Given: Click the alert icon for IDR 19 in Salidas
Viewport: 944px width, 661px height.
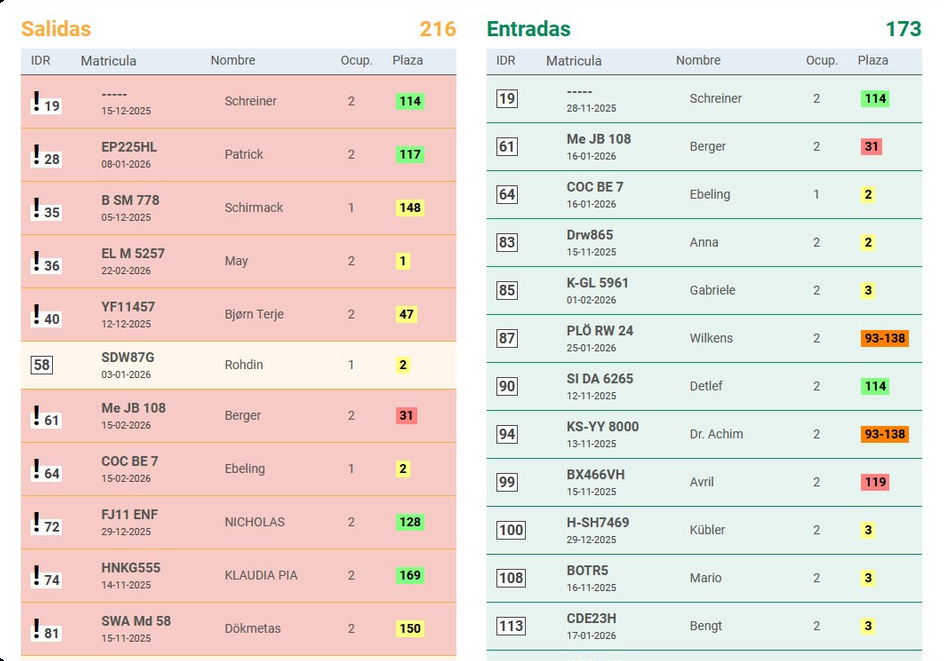Looking at the screenshot, I should click(x=37, y=101).
